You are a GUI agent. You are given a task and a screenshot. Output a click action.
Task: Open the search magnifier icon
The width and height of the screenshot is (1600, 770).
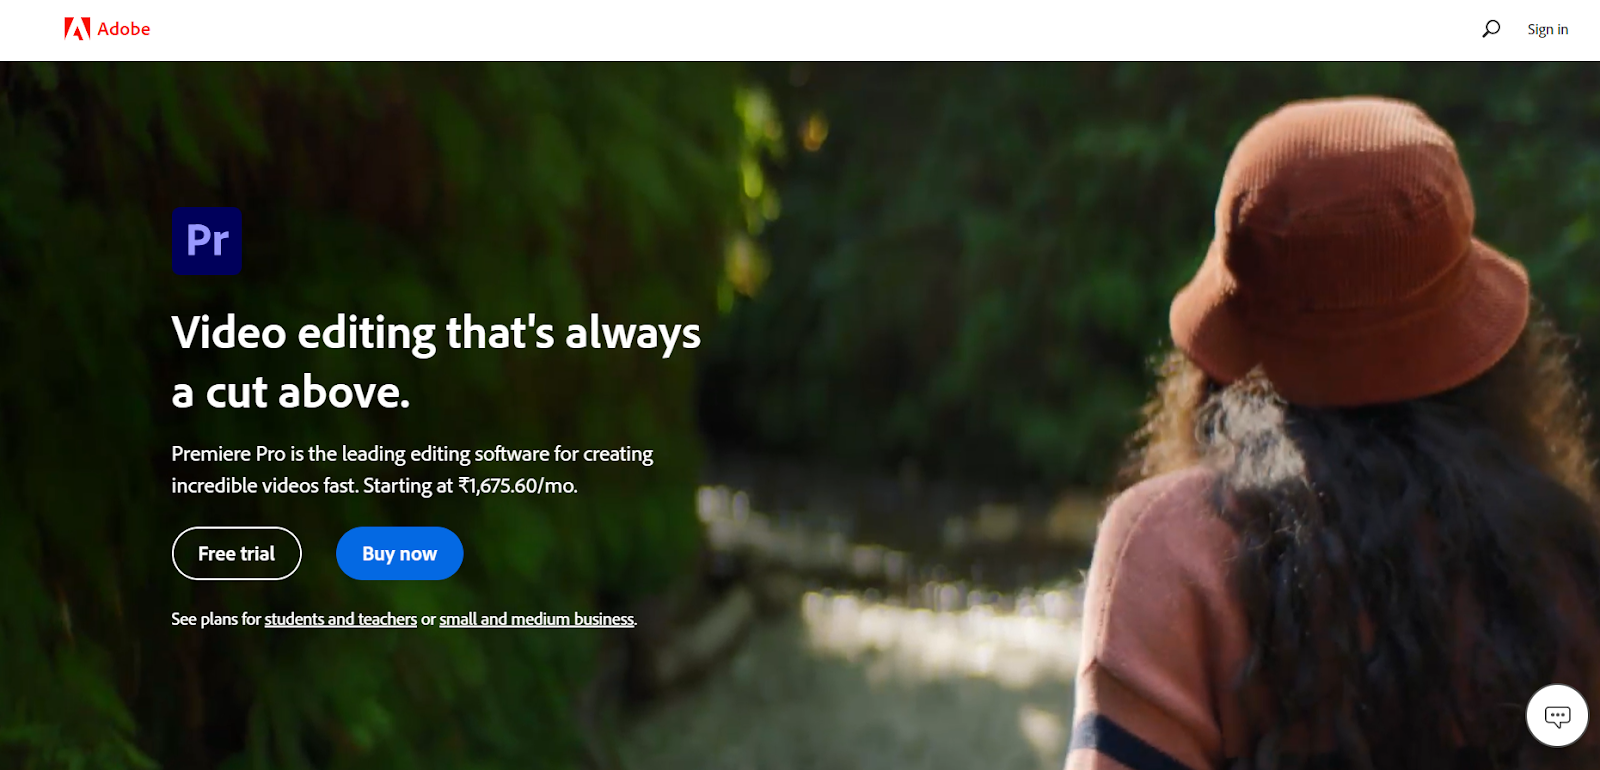1491,29
